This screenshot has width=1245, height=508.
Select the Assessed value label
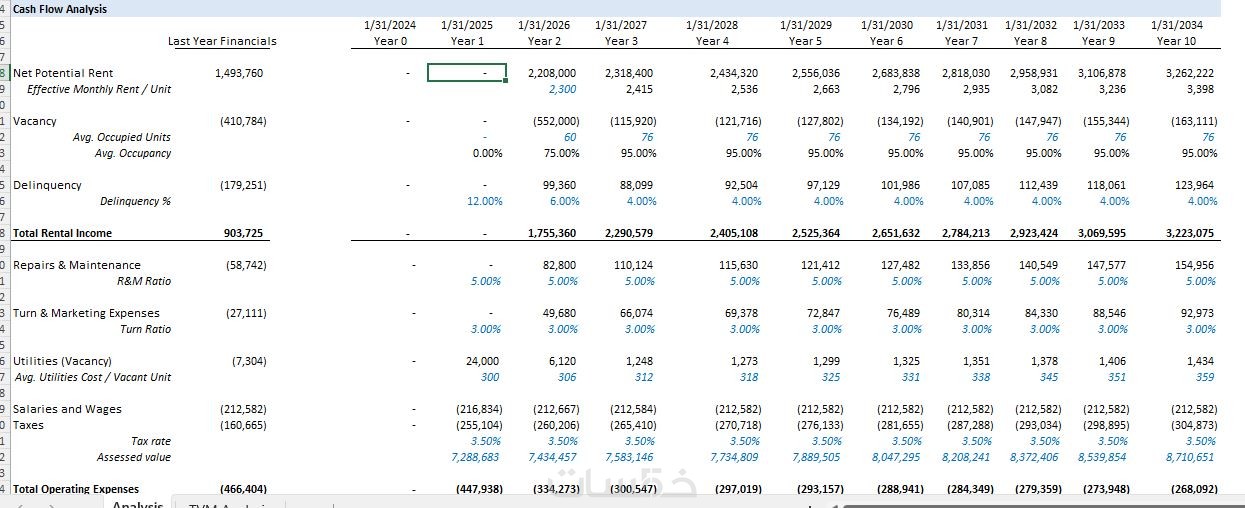(x=134, y=457)
